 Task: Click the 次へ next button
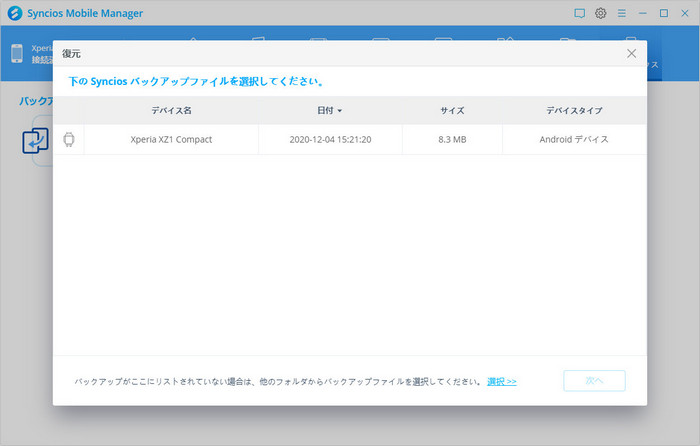(594, 381)
